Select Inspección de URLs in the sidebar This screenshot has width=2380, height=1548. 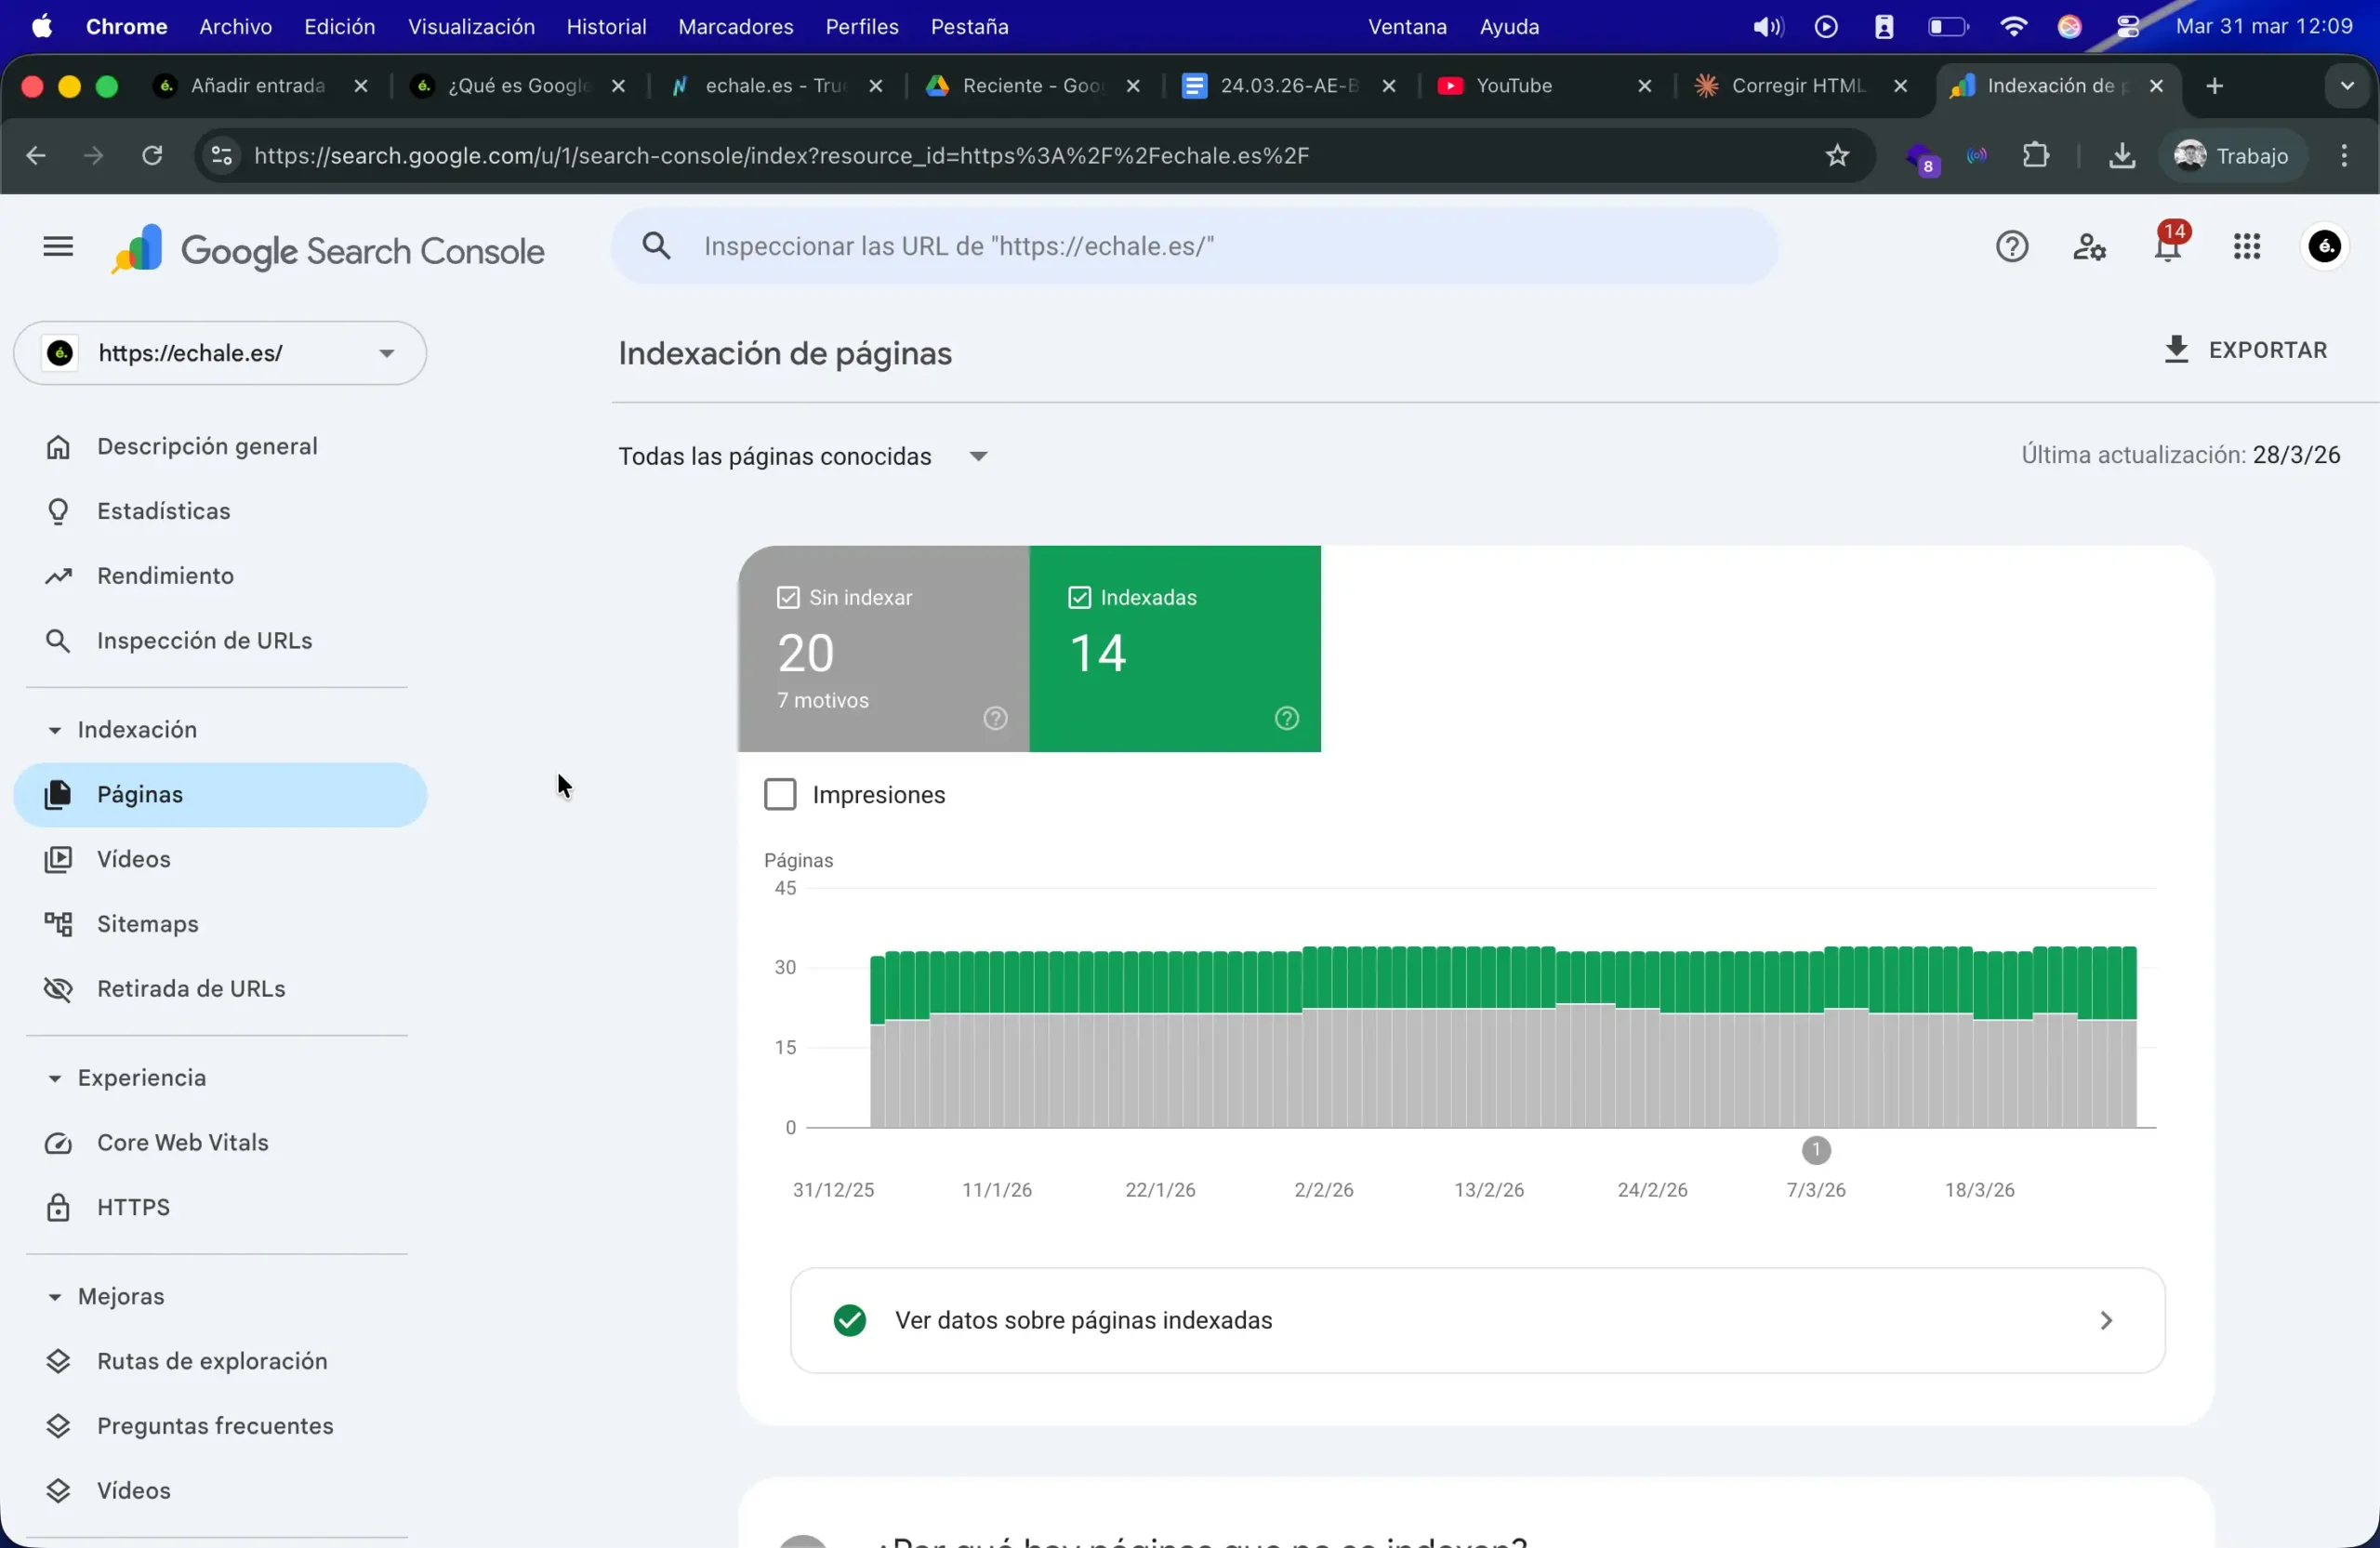tap(202, 641)
